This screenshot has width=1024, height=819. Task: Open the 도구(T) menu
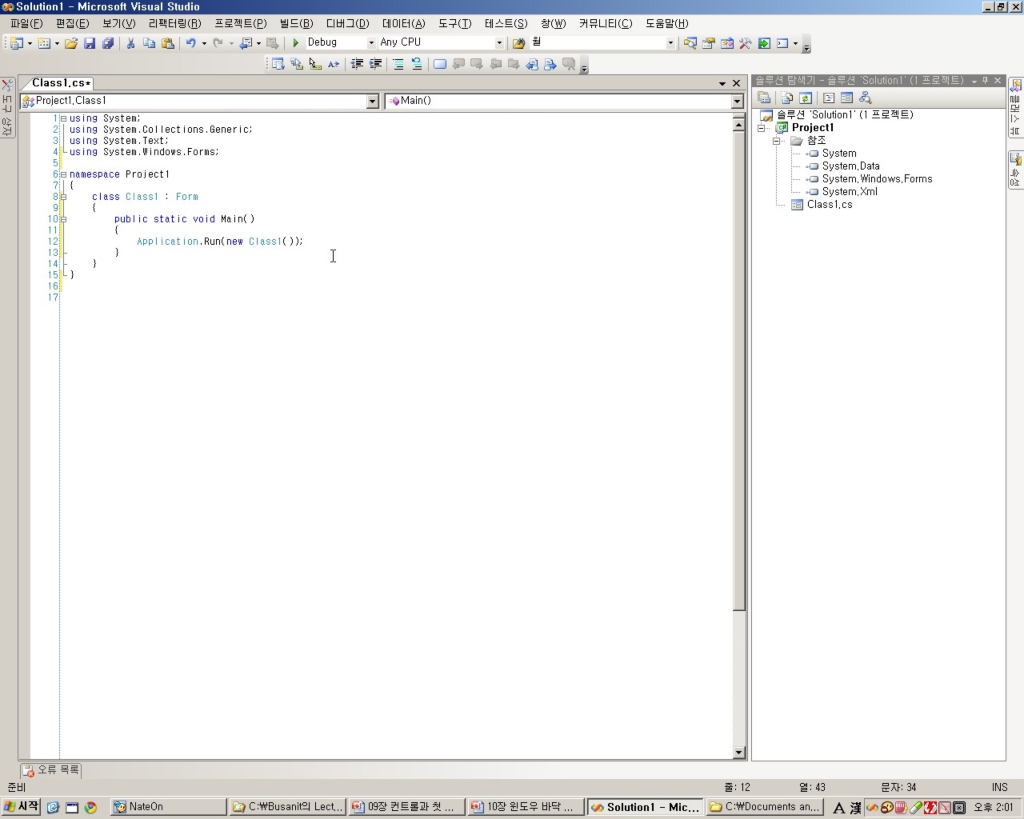(455, 24)
